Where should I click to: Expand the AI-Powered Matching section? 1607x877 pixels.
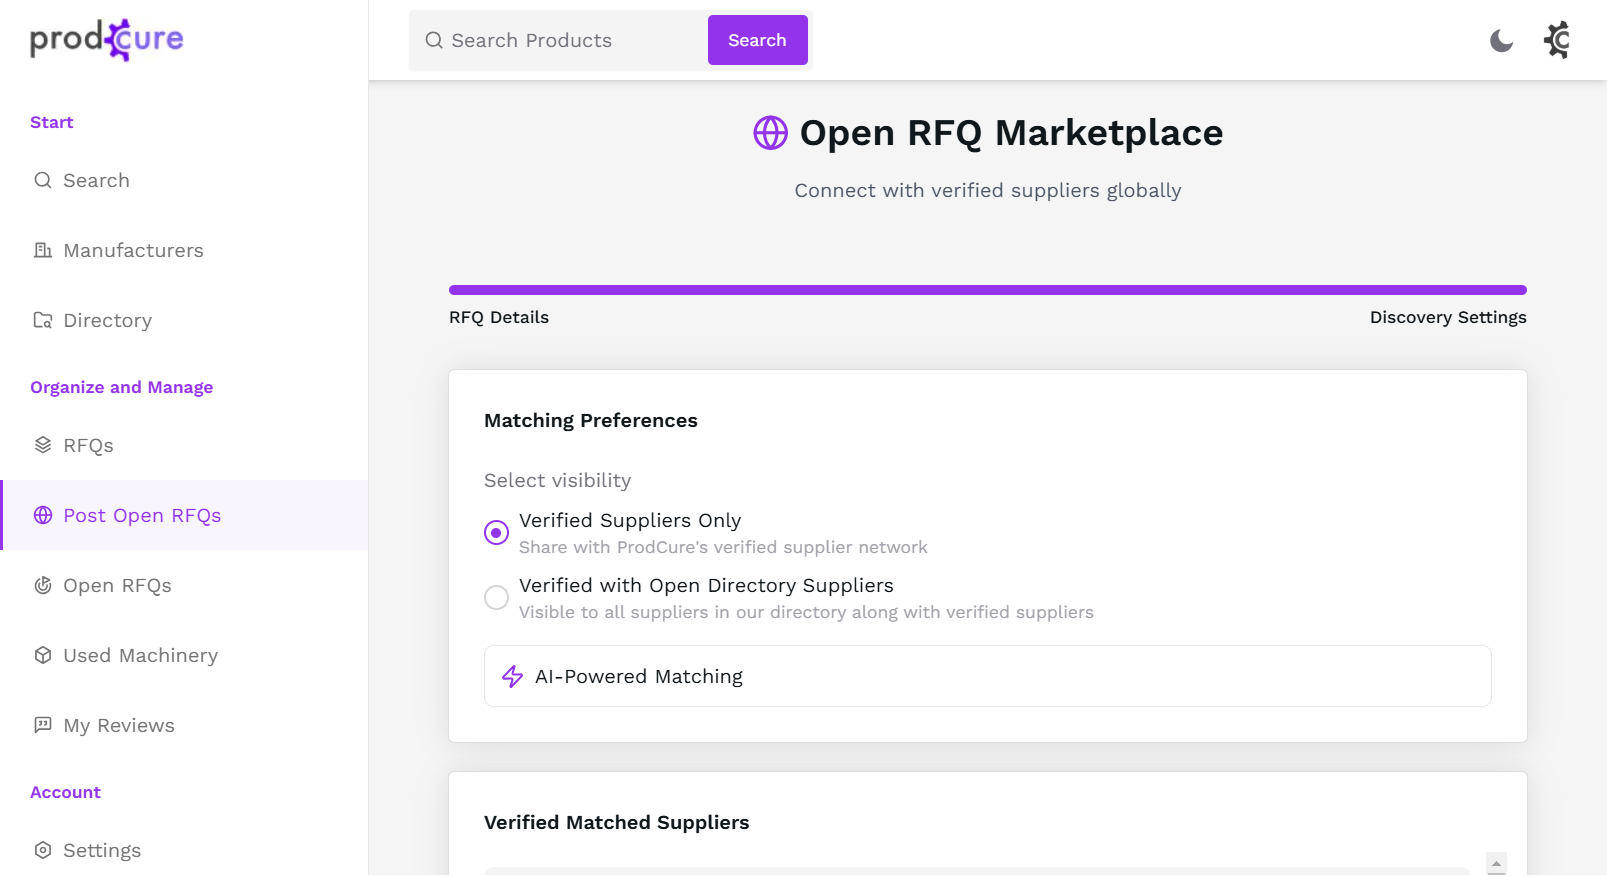click(x=987, y=677)
